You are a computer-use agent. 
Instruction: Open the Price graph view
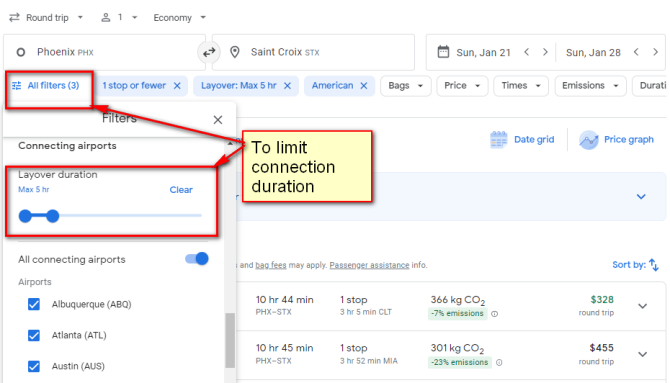616,139
